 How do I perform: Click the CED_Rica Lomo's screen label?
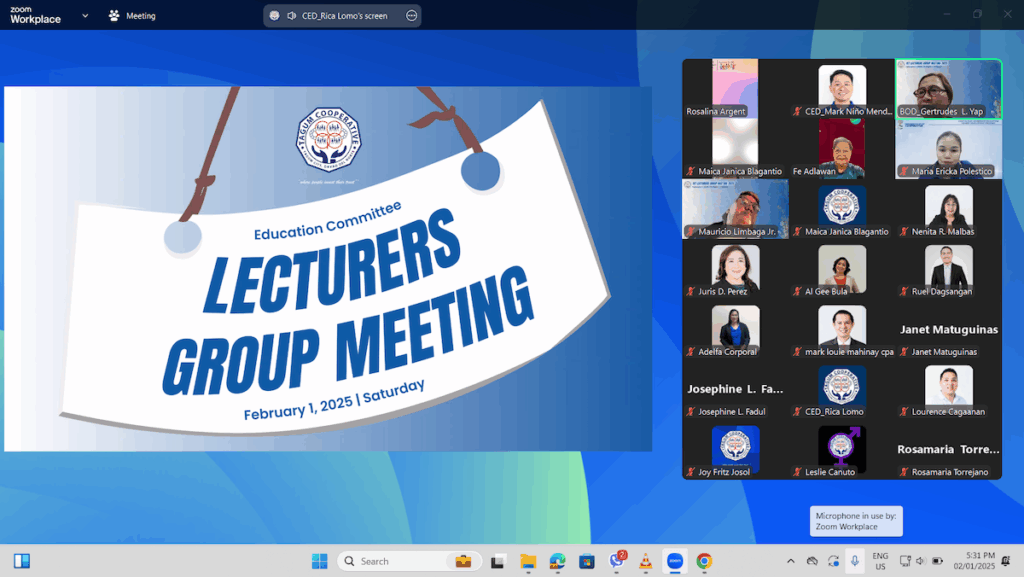pyautogui.click(x=344, y=16)
